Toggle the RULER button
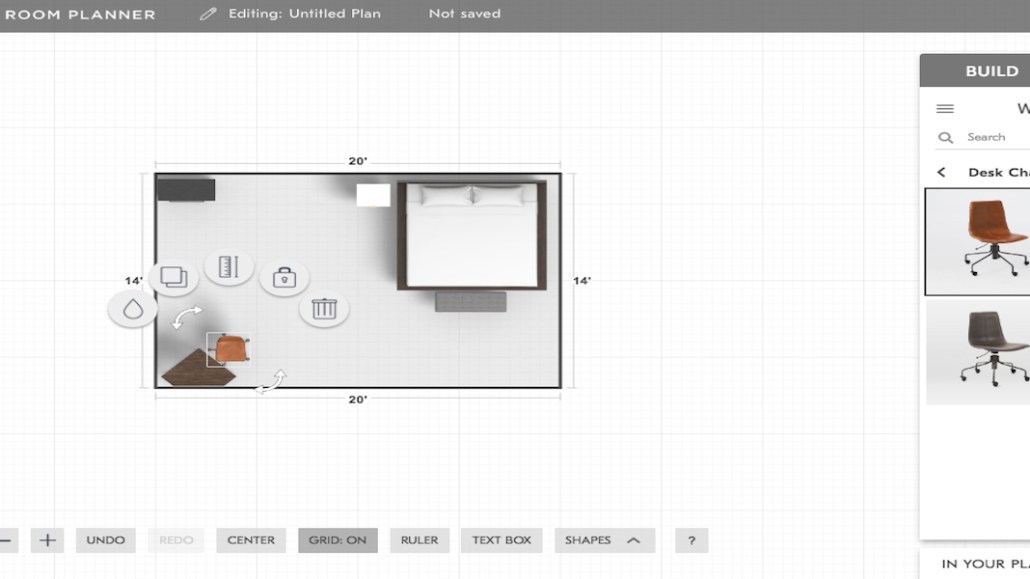Image resolution: width=1030 pixels, height=579 pixels. (419, 540)
